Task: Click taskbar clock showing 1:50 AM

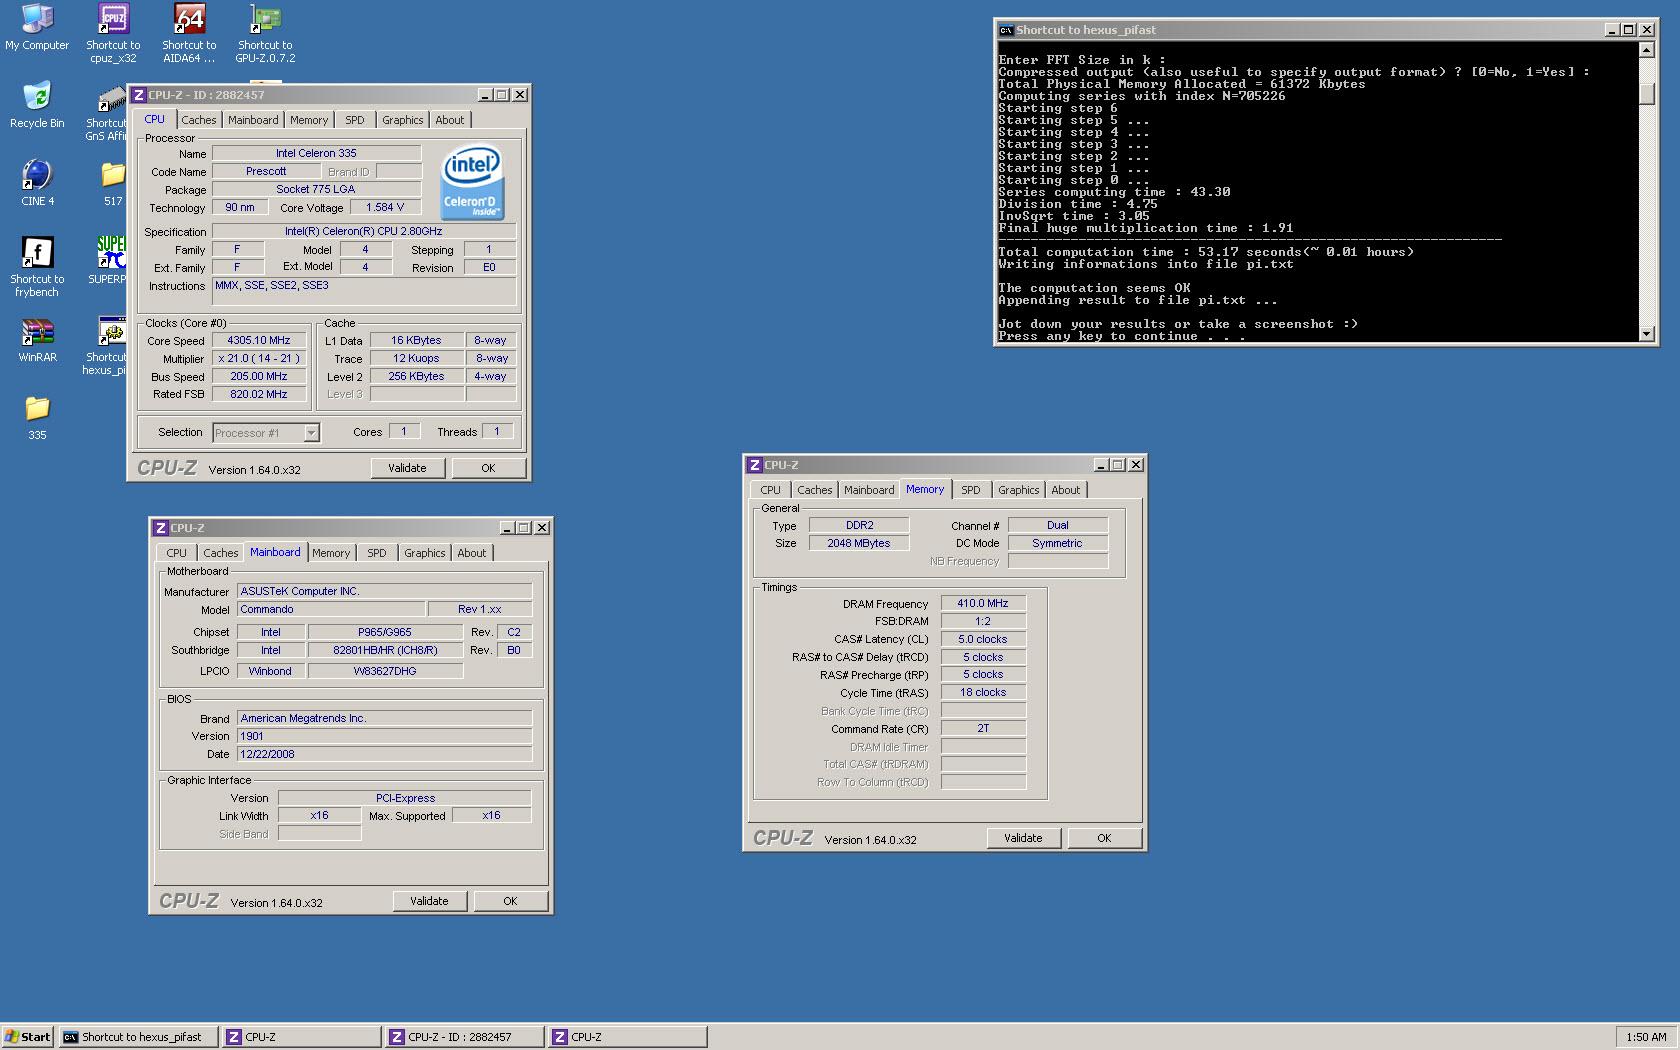Action: [x=1646, y=1037]
